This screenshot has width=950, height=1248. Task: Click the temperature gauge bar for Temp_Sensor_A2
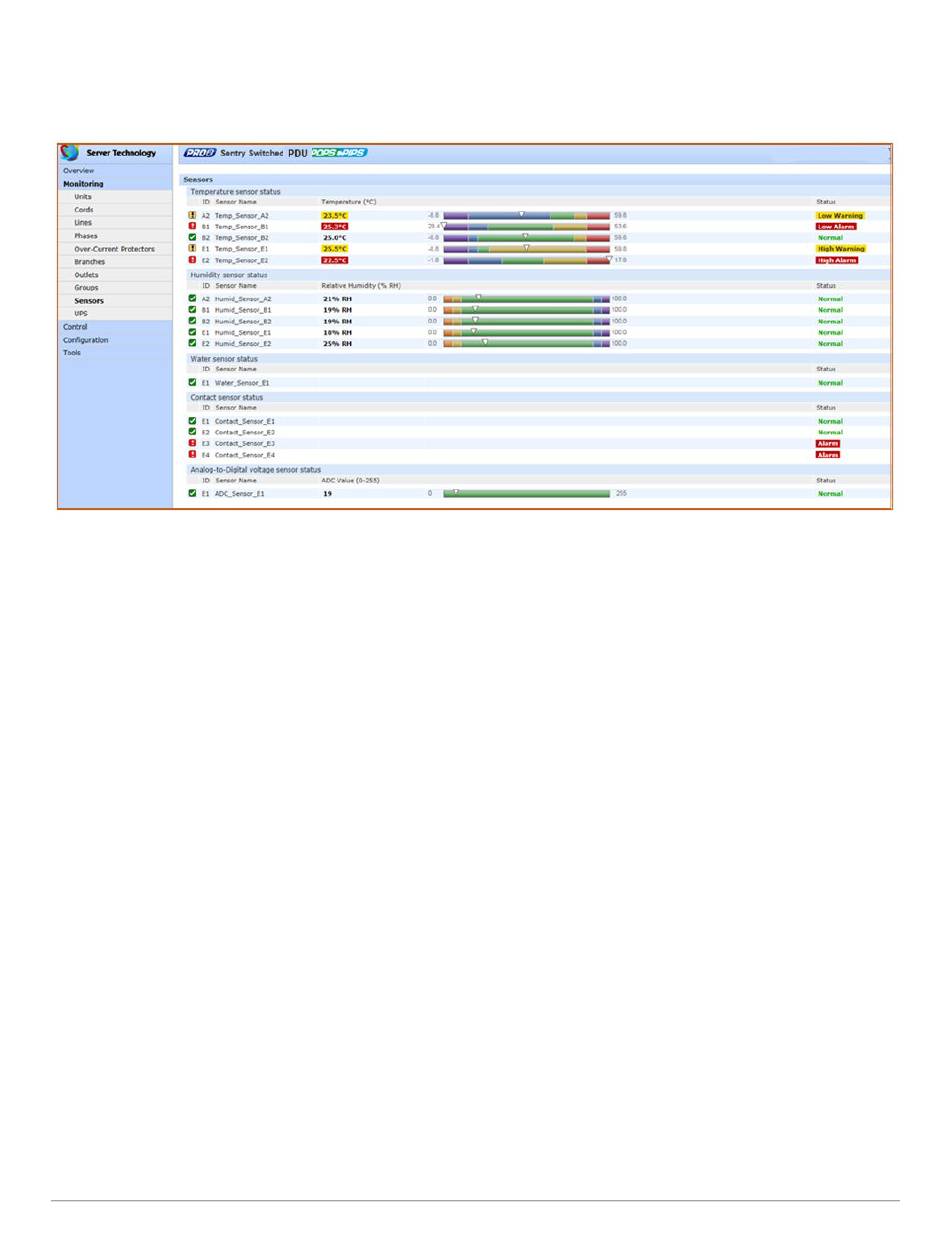point(526,215)
